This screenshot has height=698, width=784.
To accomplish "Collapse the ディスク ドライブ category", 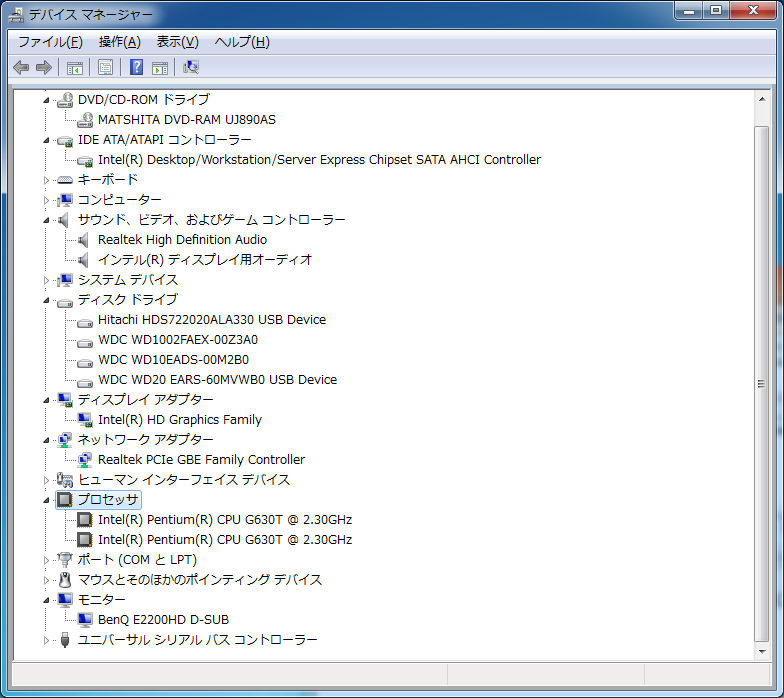I will 46,300.
